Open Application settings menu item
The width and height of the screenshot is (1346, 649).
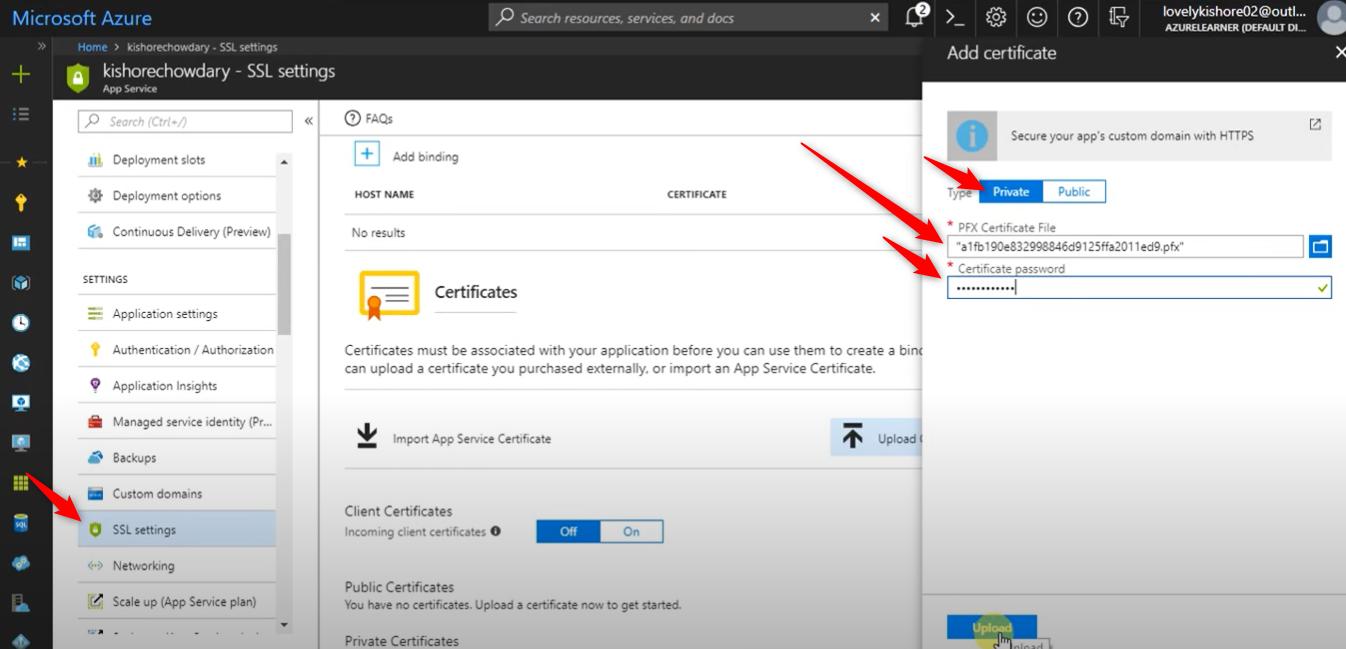click(x=177, y=314)
